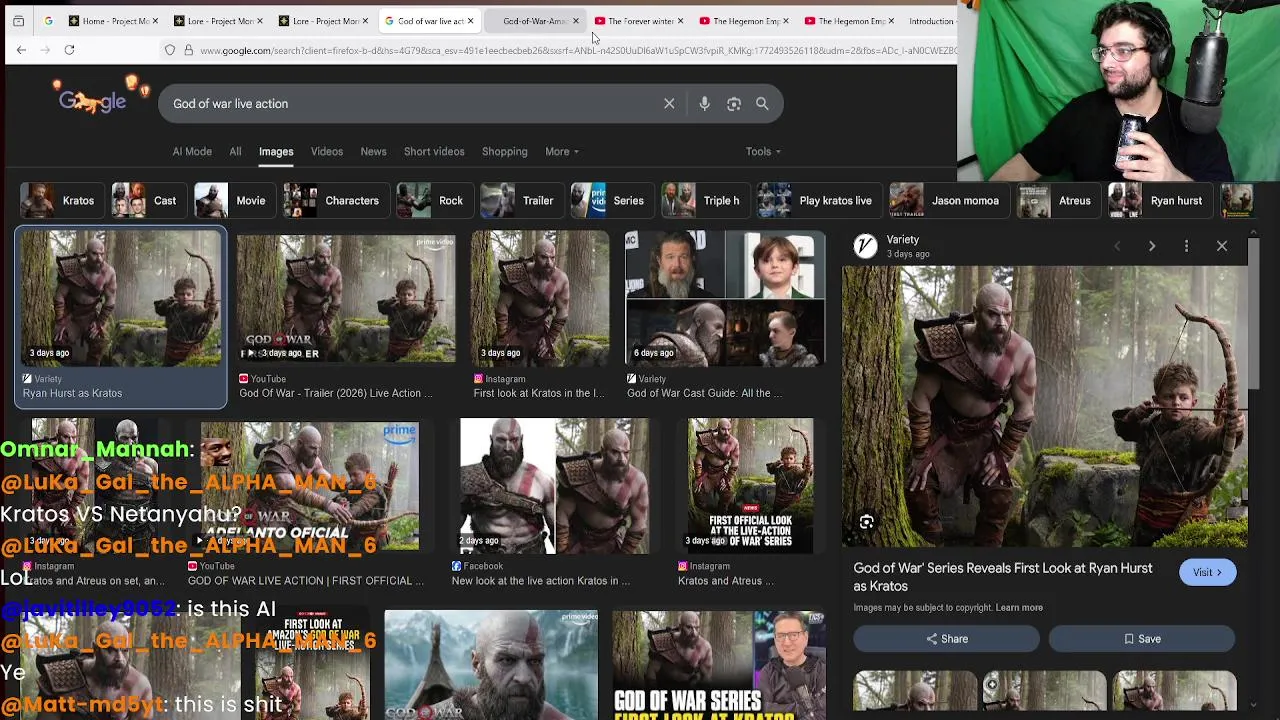This screenshot has height=720, width=1280.
Task: Close the 'God-of-War-Ama' tab
Action: click(576, 21)
